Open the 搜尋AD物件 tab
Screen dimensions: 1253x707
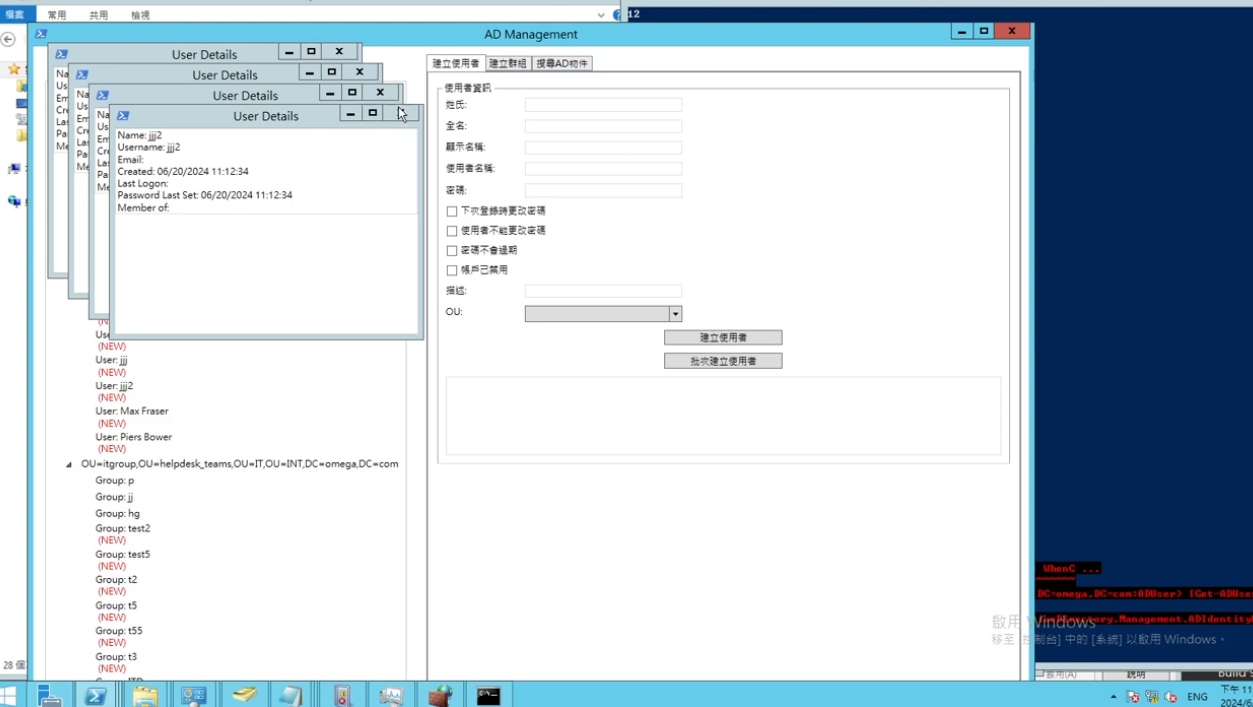click(x=562, y=63)
